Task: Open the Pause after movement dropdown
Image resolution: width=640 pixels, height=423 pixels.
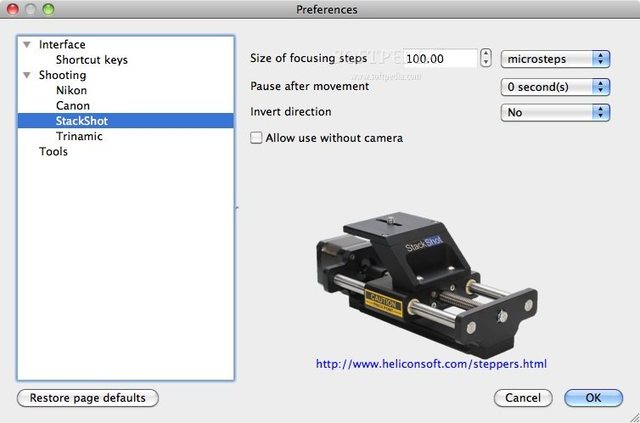Action: 555,86
